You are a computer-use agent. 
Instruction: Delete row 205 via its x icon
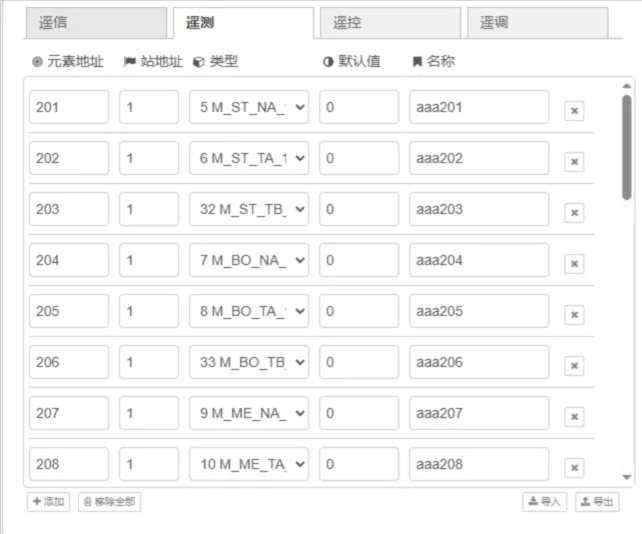(574, 315)
